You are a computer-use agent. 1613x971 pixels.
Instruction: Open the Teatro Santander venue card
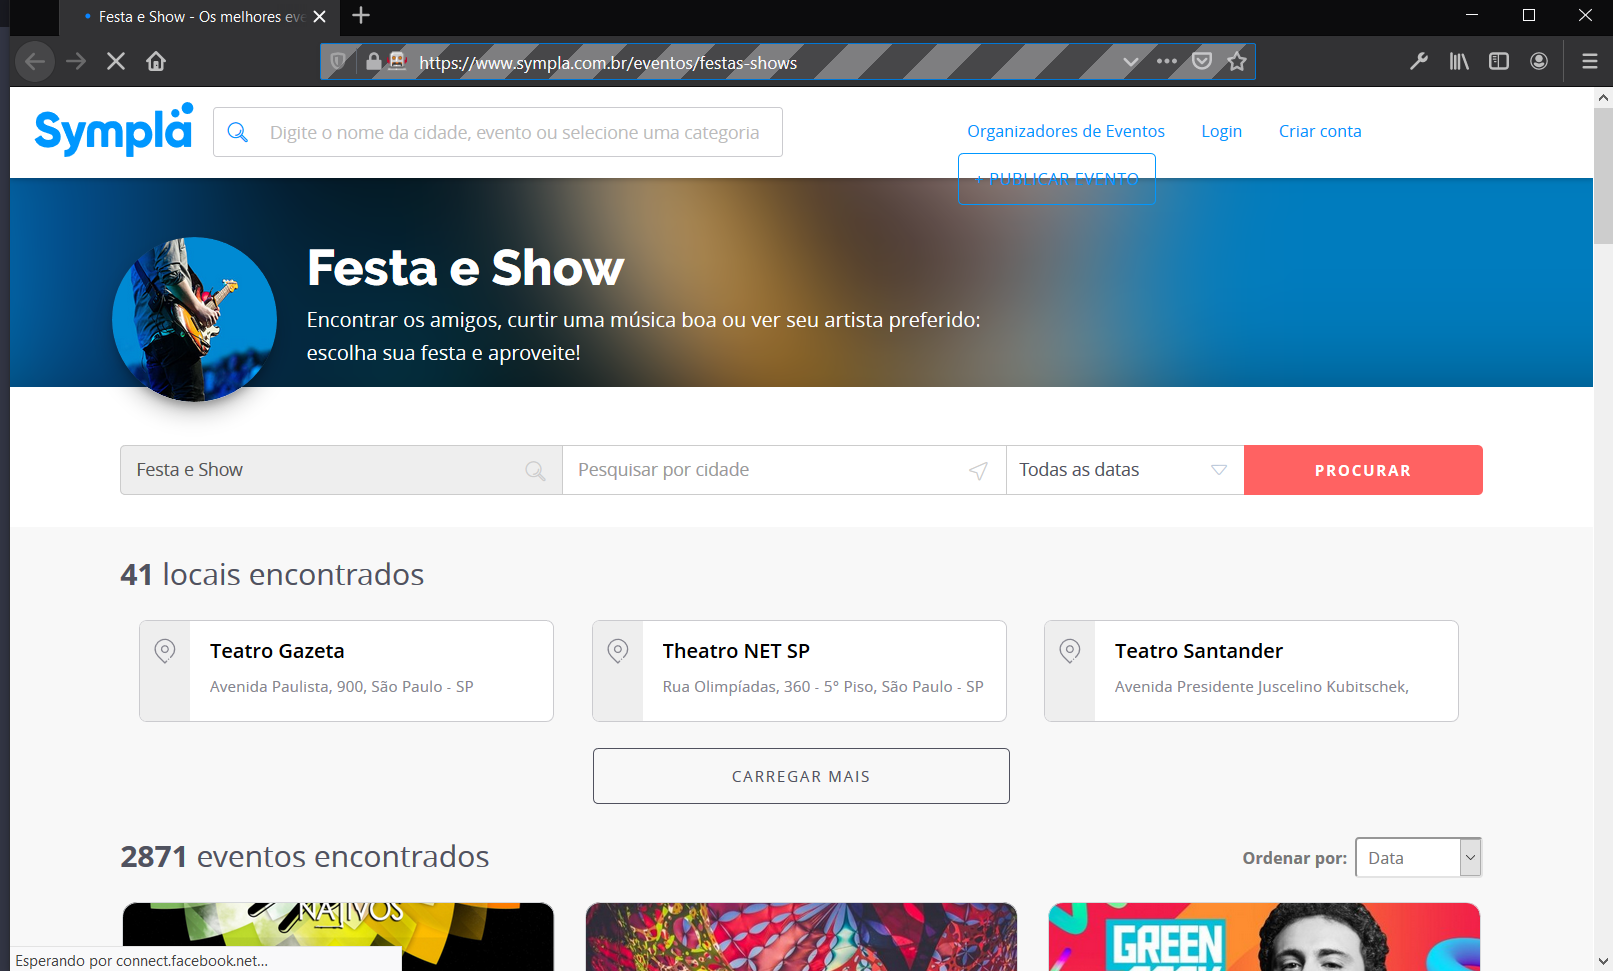(x=1251, y=671)
